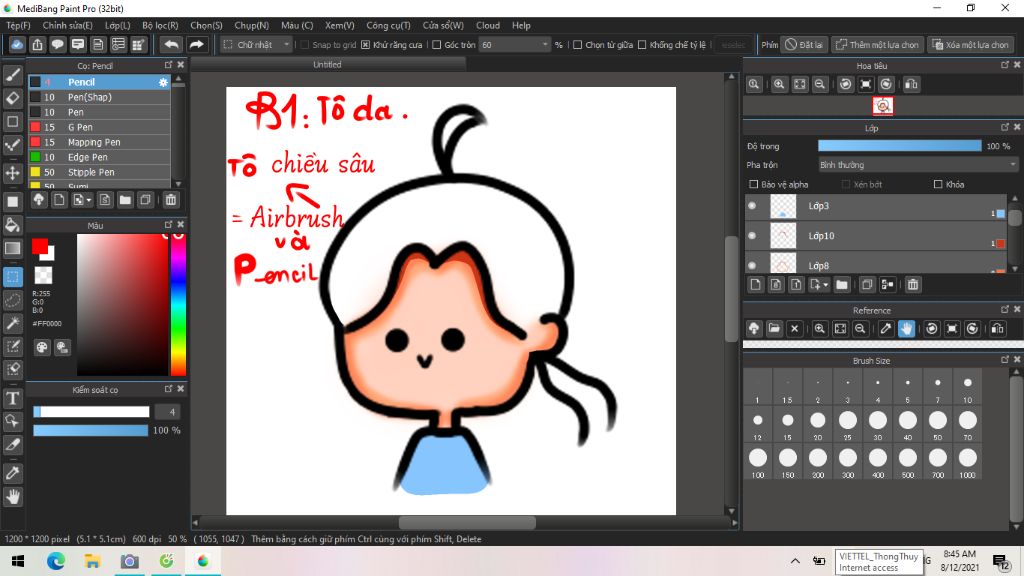Viewport: 1024px width, 576px height.
Task: Open the Chữ nhật selection shape dropdown
Action: [x=256, y=45]
